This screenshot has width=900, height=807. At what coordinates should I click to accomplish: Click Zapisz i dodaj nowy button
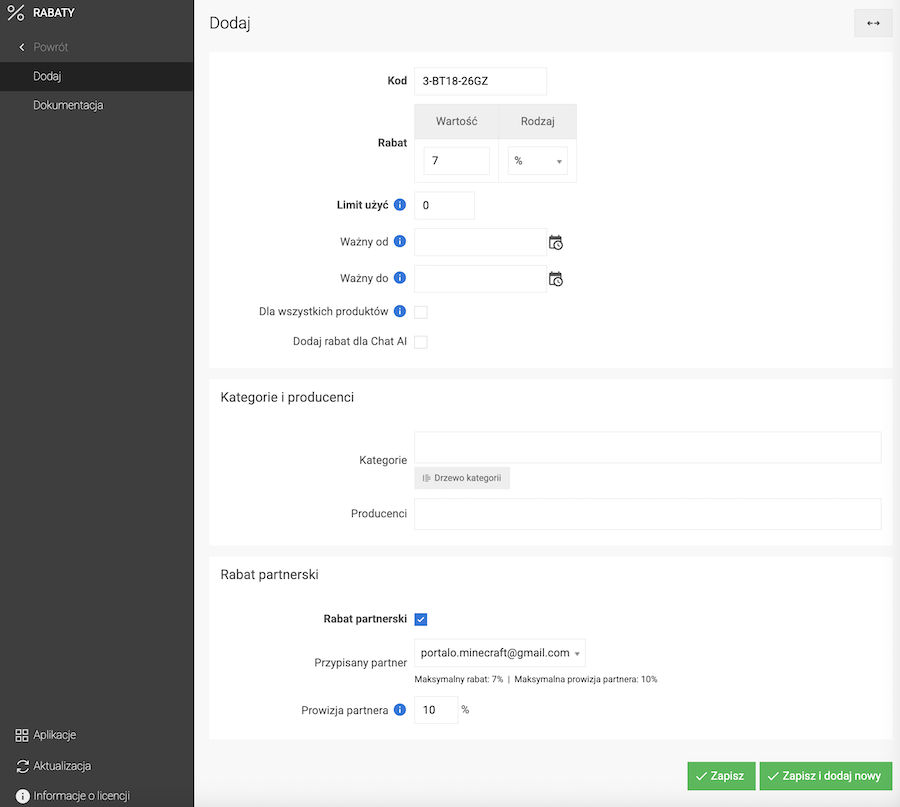point(825,776)
